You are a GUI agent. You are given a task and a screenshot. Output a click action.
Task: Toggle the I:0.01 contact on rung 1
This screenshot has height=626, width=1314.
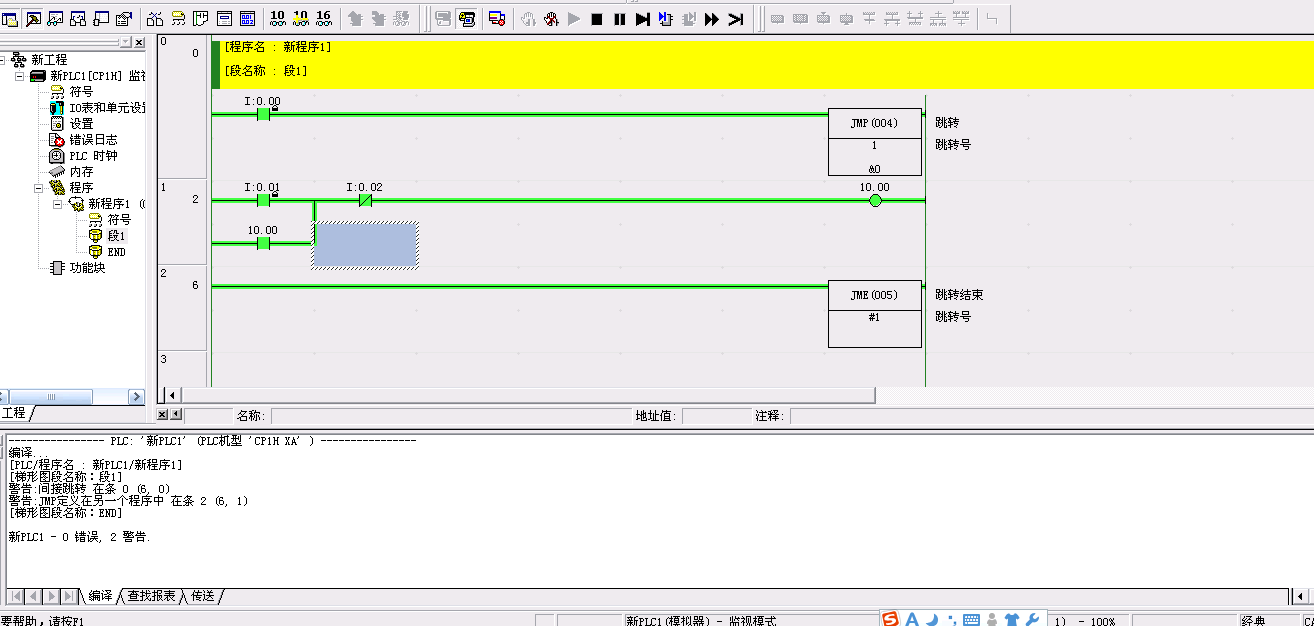263,200
